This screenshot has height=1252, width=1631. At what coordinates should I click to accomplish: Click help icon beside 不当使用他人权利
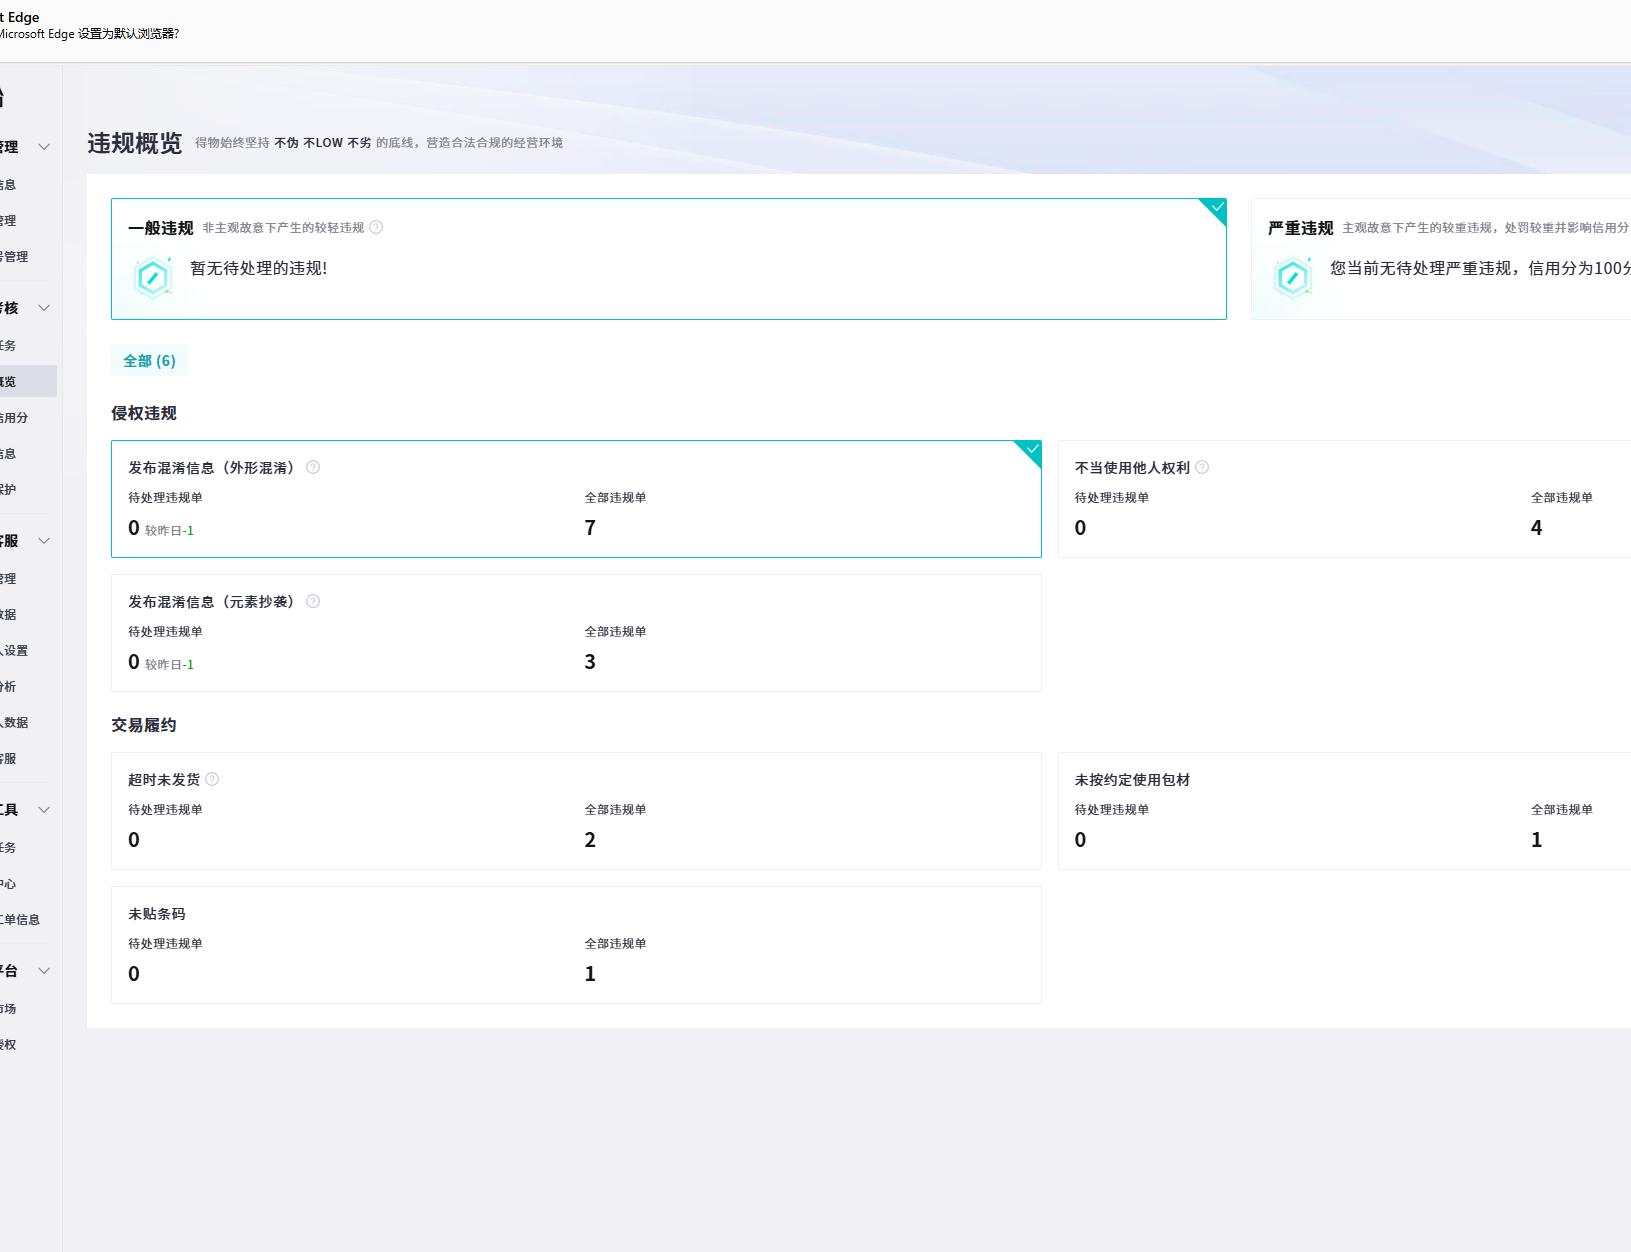click(x=1202, y=467)
